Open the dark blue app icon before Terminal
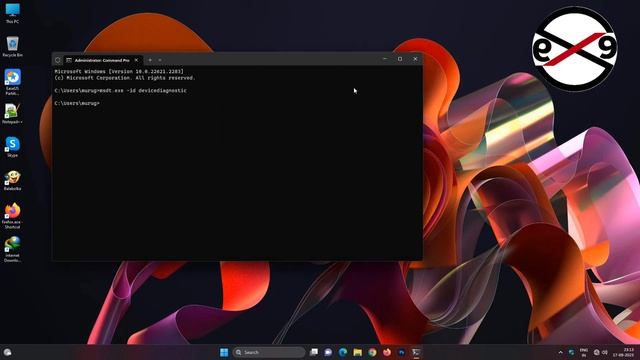 tap(402, 352)
